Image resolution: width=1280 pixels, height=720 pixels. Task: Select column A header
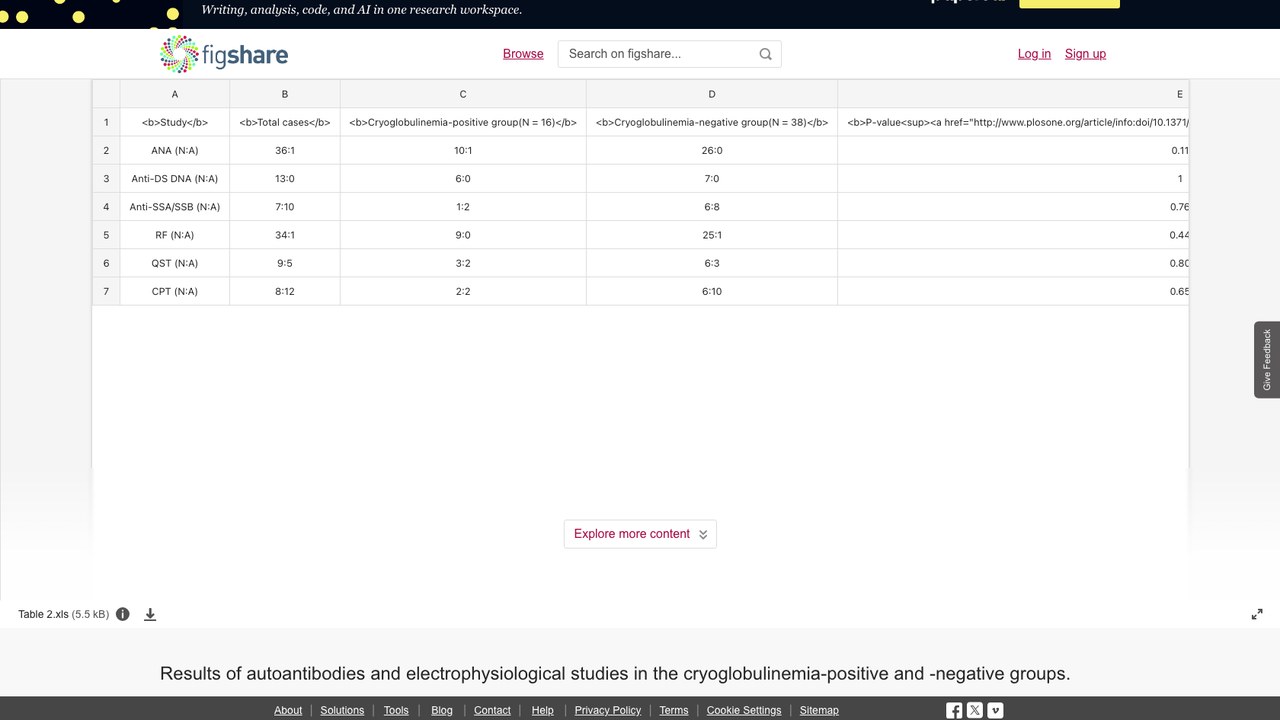[175, 94]
